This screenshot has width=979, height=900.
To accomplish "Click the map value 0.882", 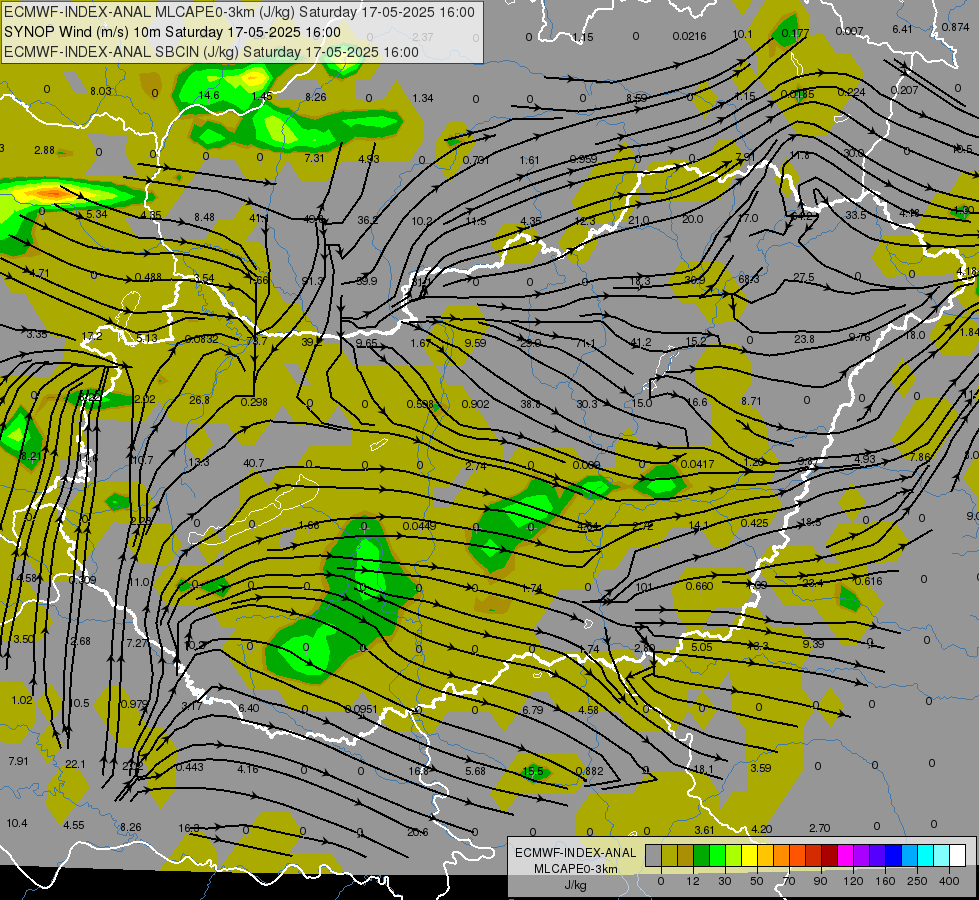I will (x=589, y=771).
